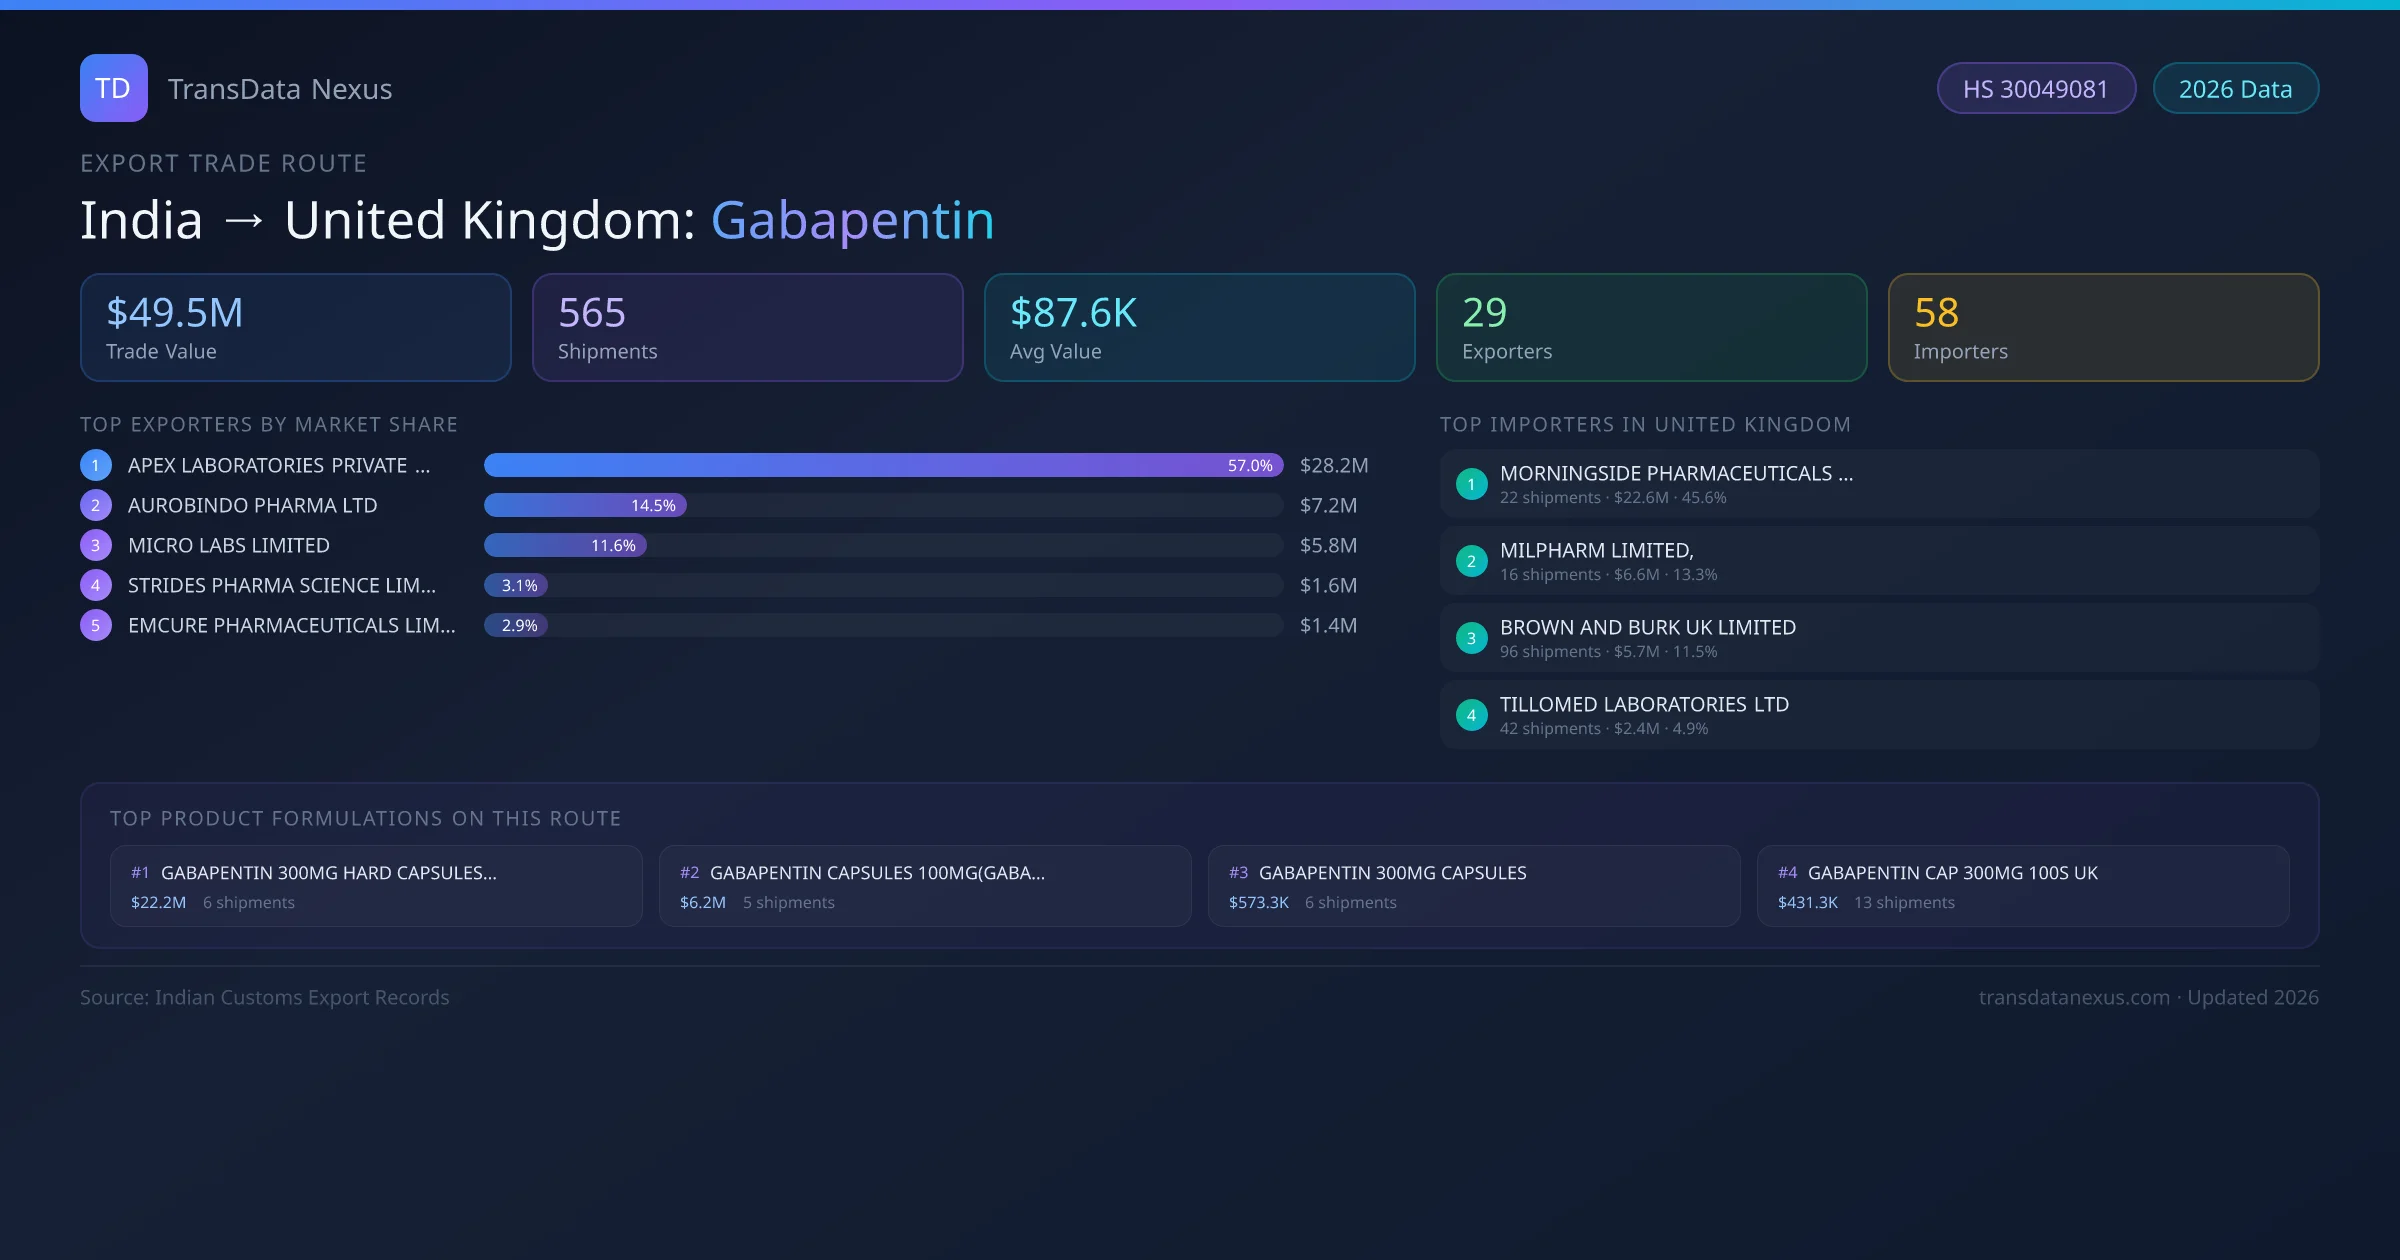Click rank 5 badge beside Emcure Pharmaceuticals
Image resolution: width=2400 pixels, height=1260 pixels.
pos(95,625)
